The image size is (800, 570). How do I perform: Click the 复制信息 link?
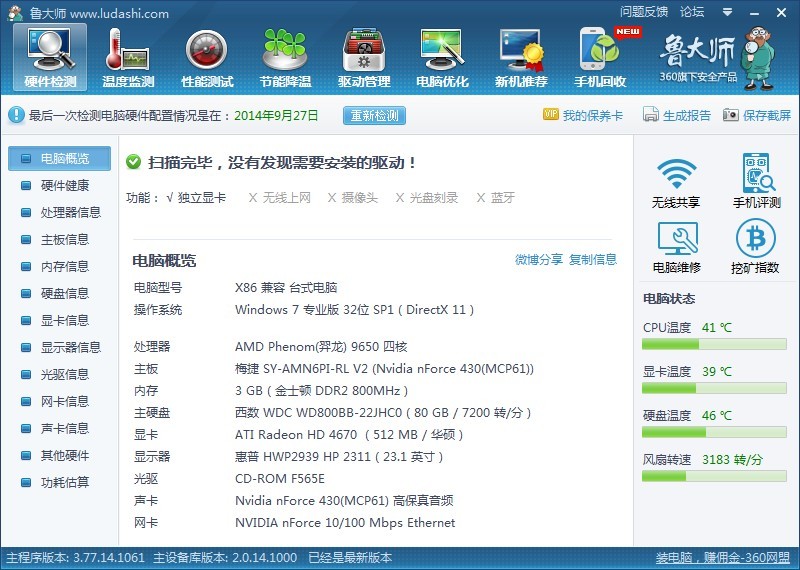pyautogui.click(x=593, y=260)
